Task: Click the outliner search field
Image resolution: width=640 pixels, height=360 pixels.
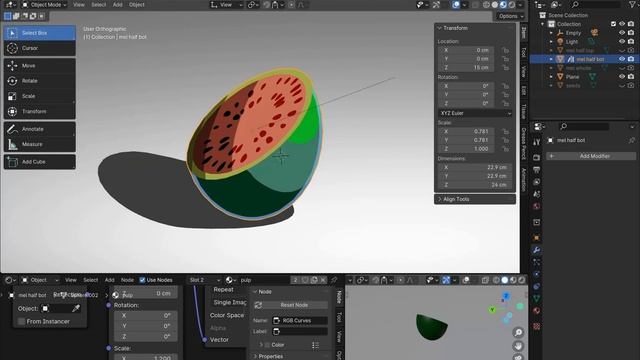Action: 596,4
